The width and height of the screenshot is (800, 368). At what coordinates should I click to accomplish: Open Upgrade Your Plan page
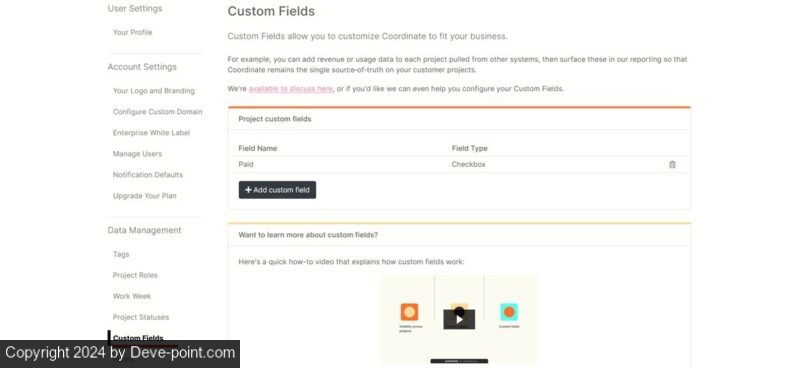tap(144, 195)
